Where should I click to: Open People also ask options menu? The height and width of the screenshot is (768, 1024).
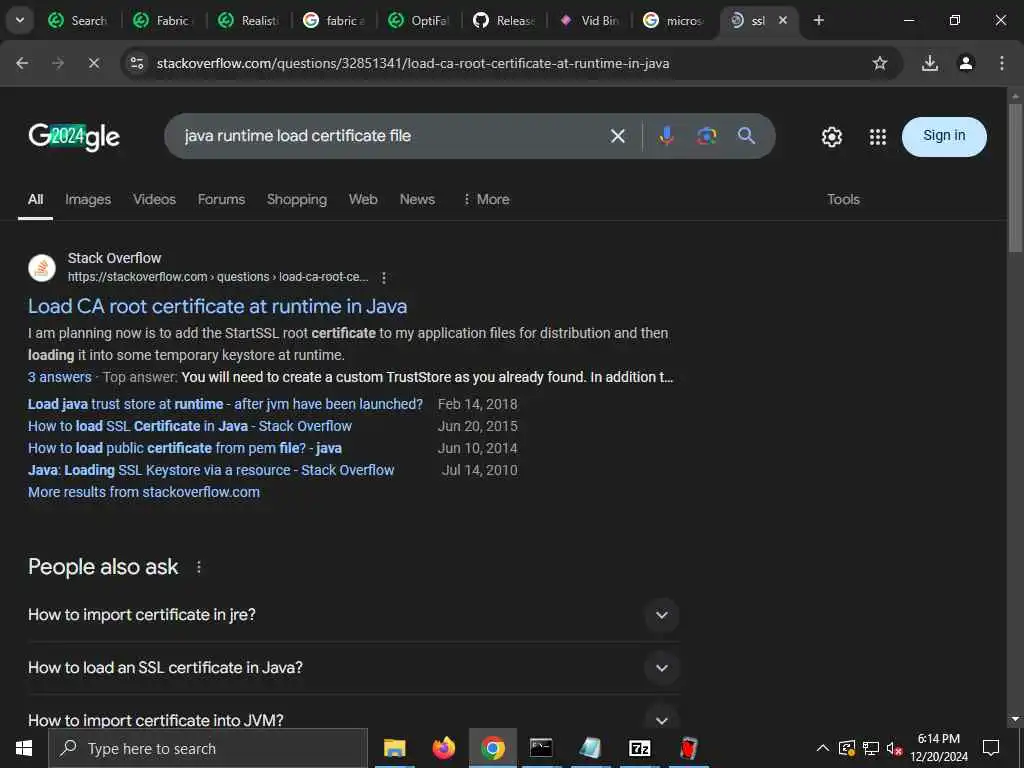199,568
